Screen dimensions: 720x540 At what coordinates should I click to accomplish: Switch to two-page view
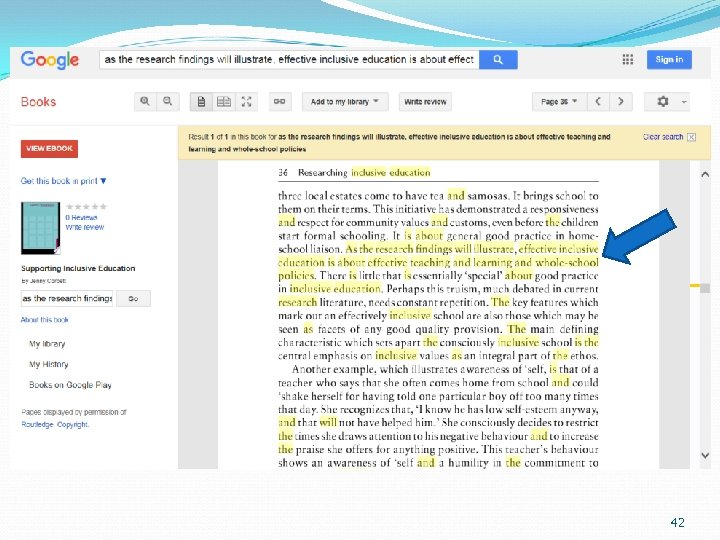(224, 101)
